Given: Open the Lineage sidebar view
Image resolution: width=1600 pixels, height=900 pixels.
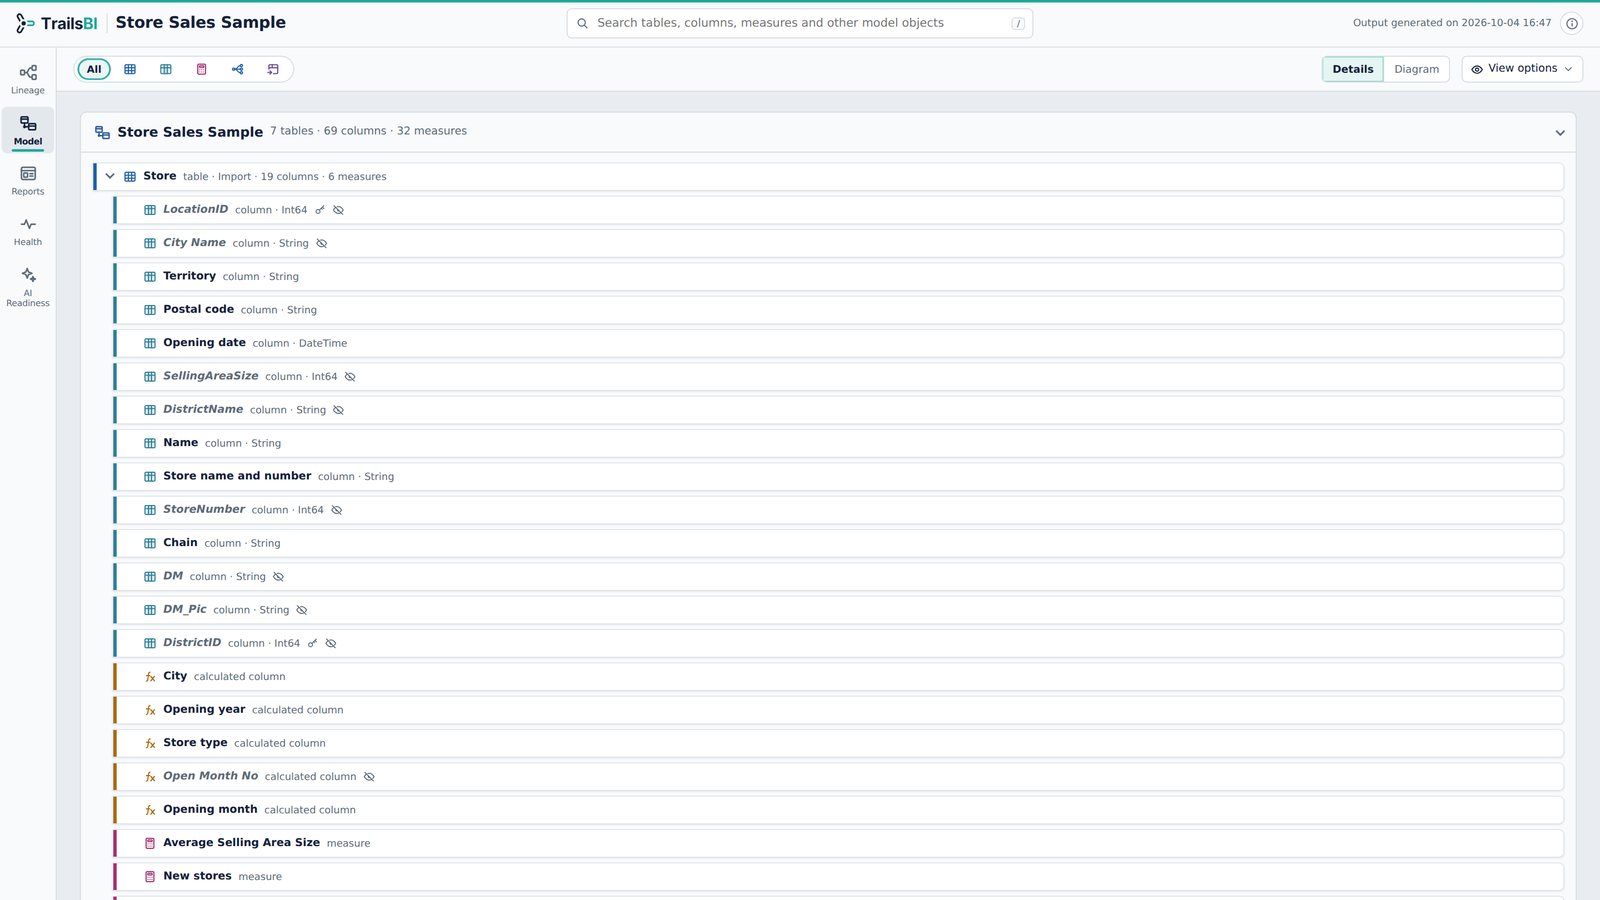Looking at the screenshot, I should 28,79.
